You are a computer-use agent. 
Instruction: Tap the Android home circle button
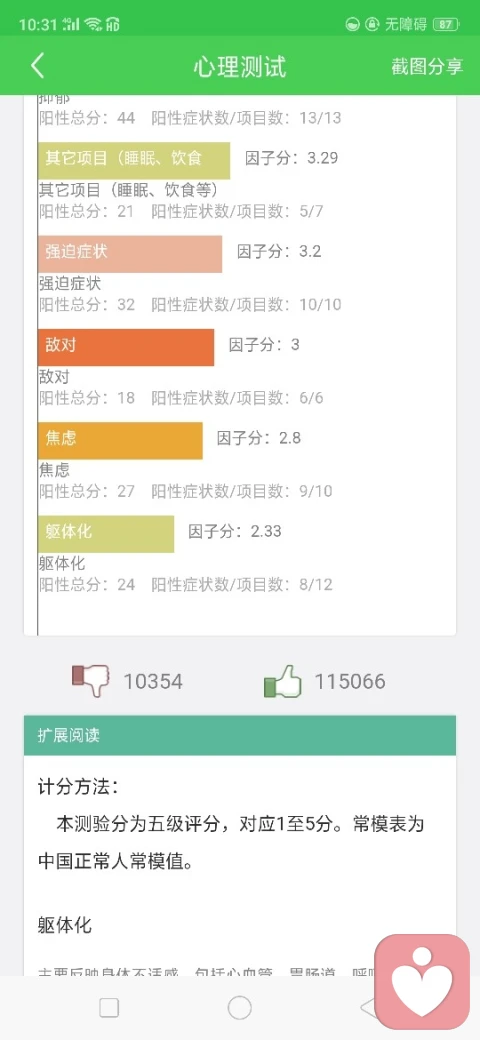[239, 1008]
